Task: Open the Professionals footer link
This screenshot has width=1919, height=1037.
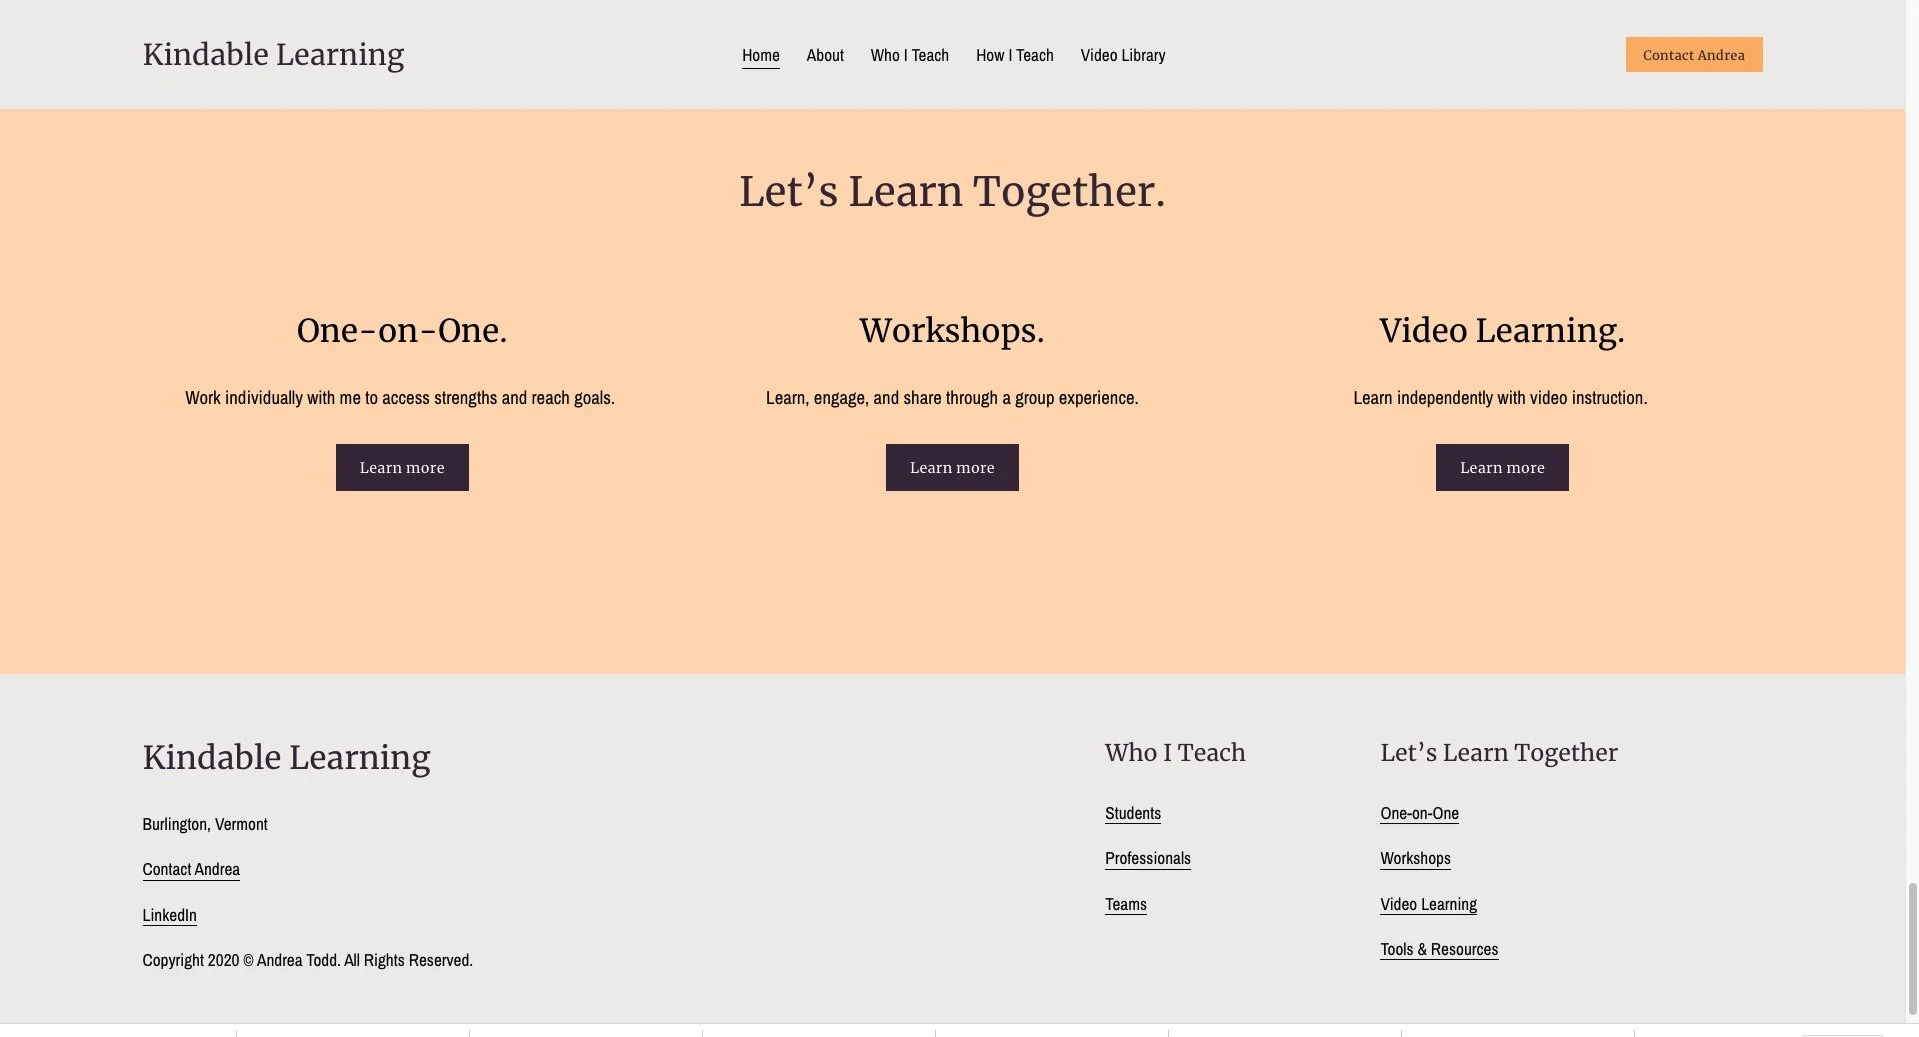Action: click(1148, 858)
